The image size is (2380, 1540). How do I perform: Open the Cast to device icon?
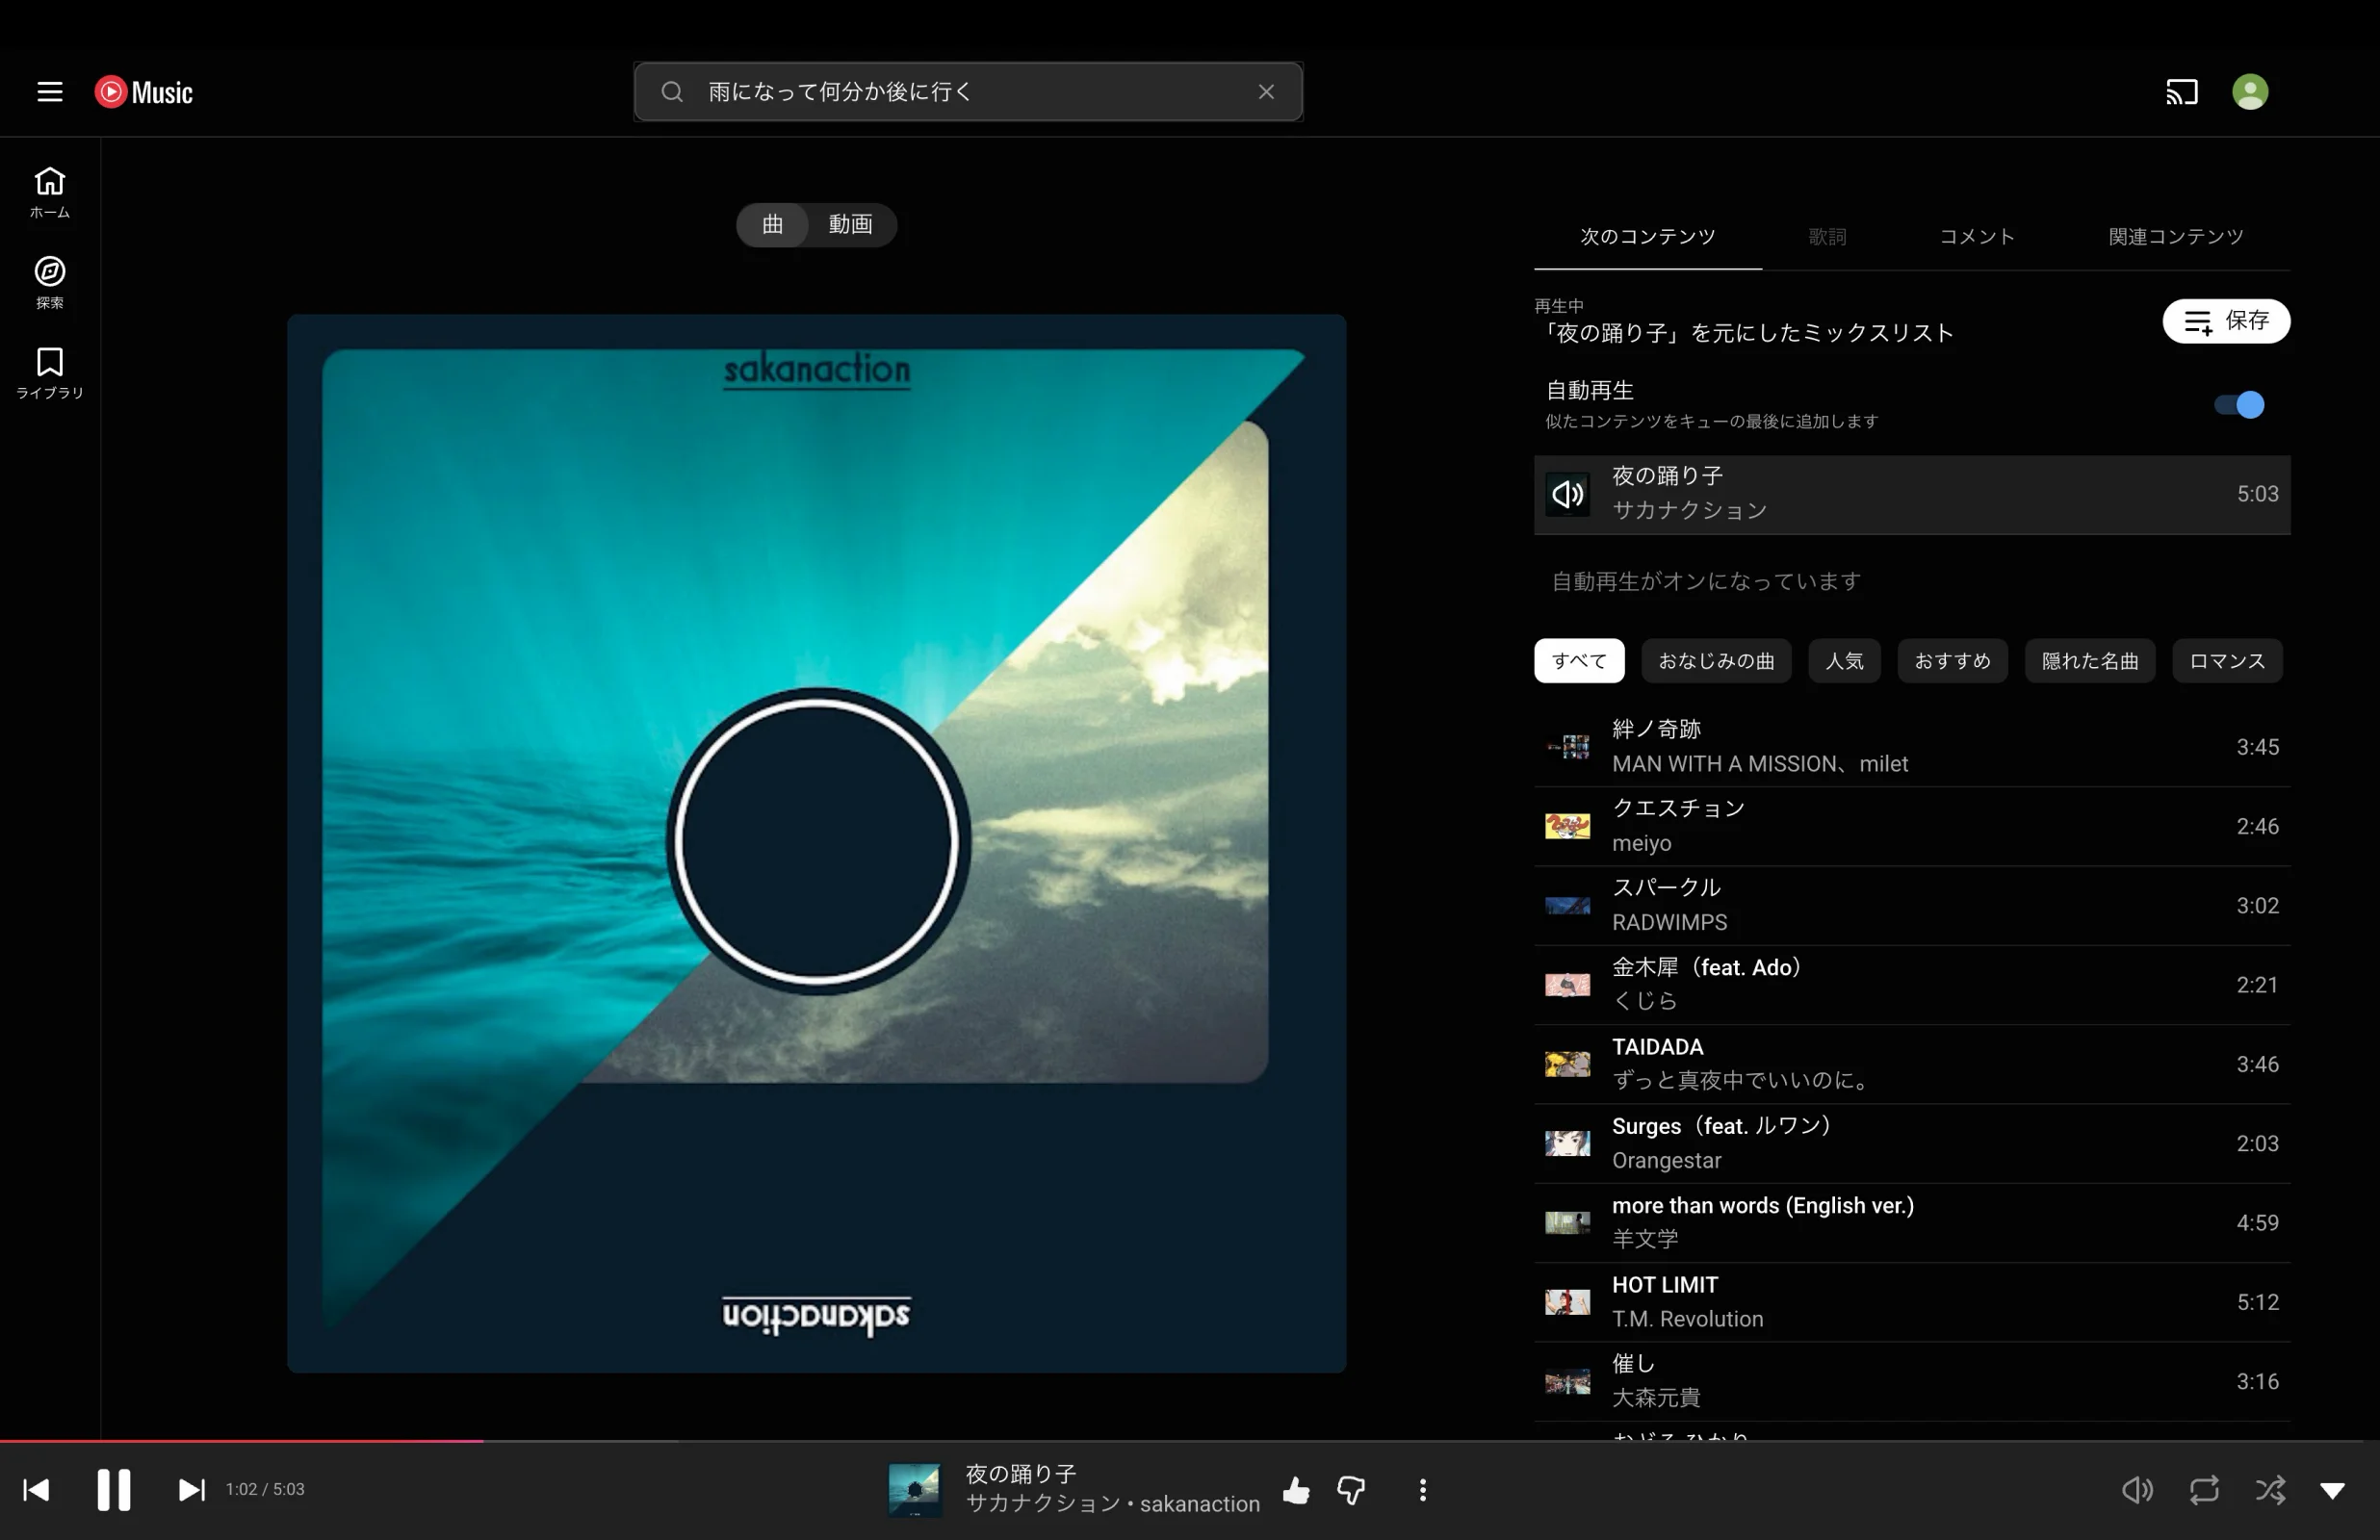tap(2181, 92)
